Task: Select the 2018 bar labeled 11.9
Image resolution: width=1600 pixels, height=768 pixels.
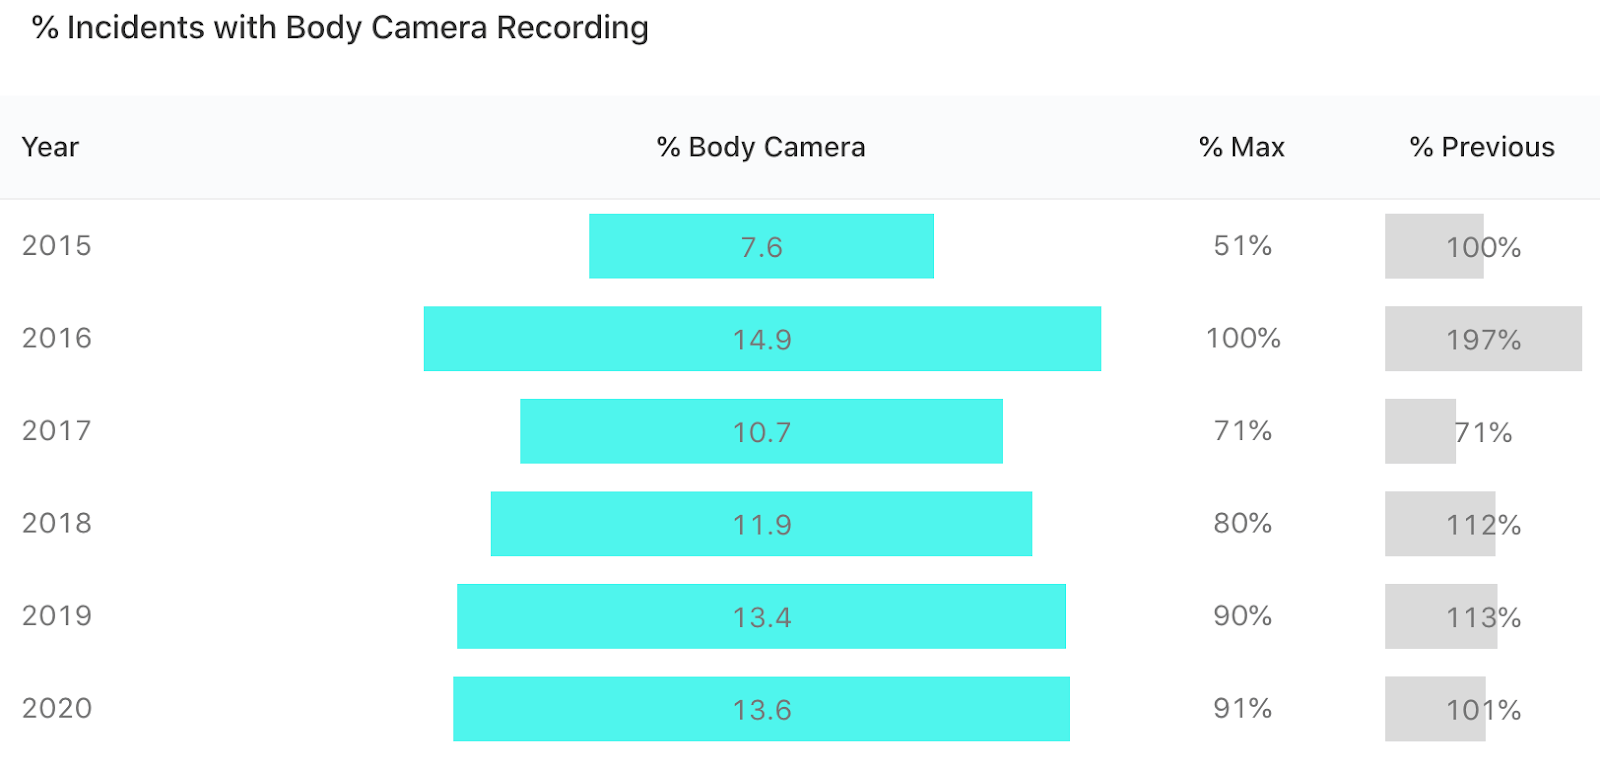Action: [x=761, y=524]
